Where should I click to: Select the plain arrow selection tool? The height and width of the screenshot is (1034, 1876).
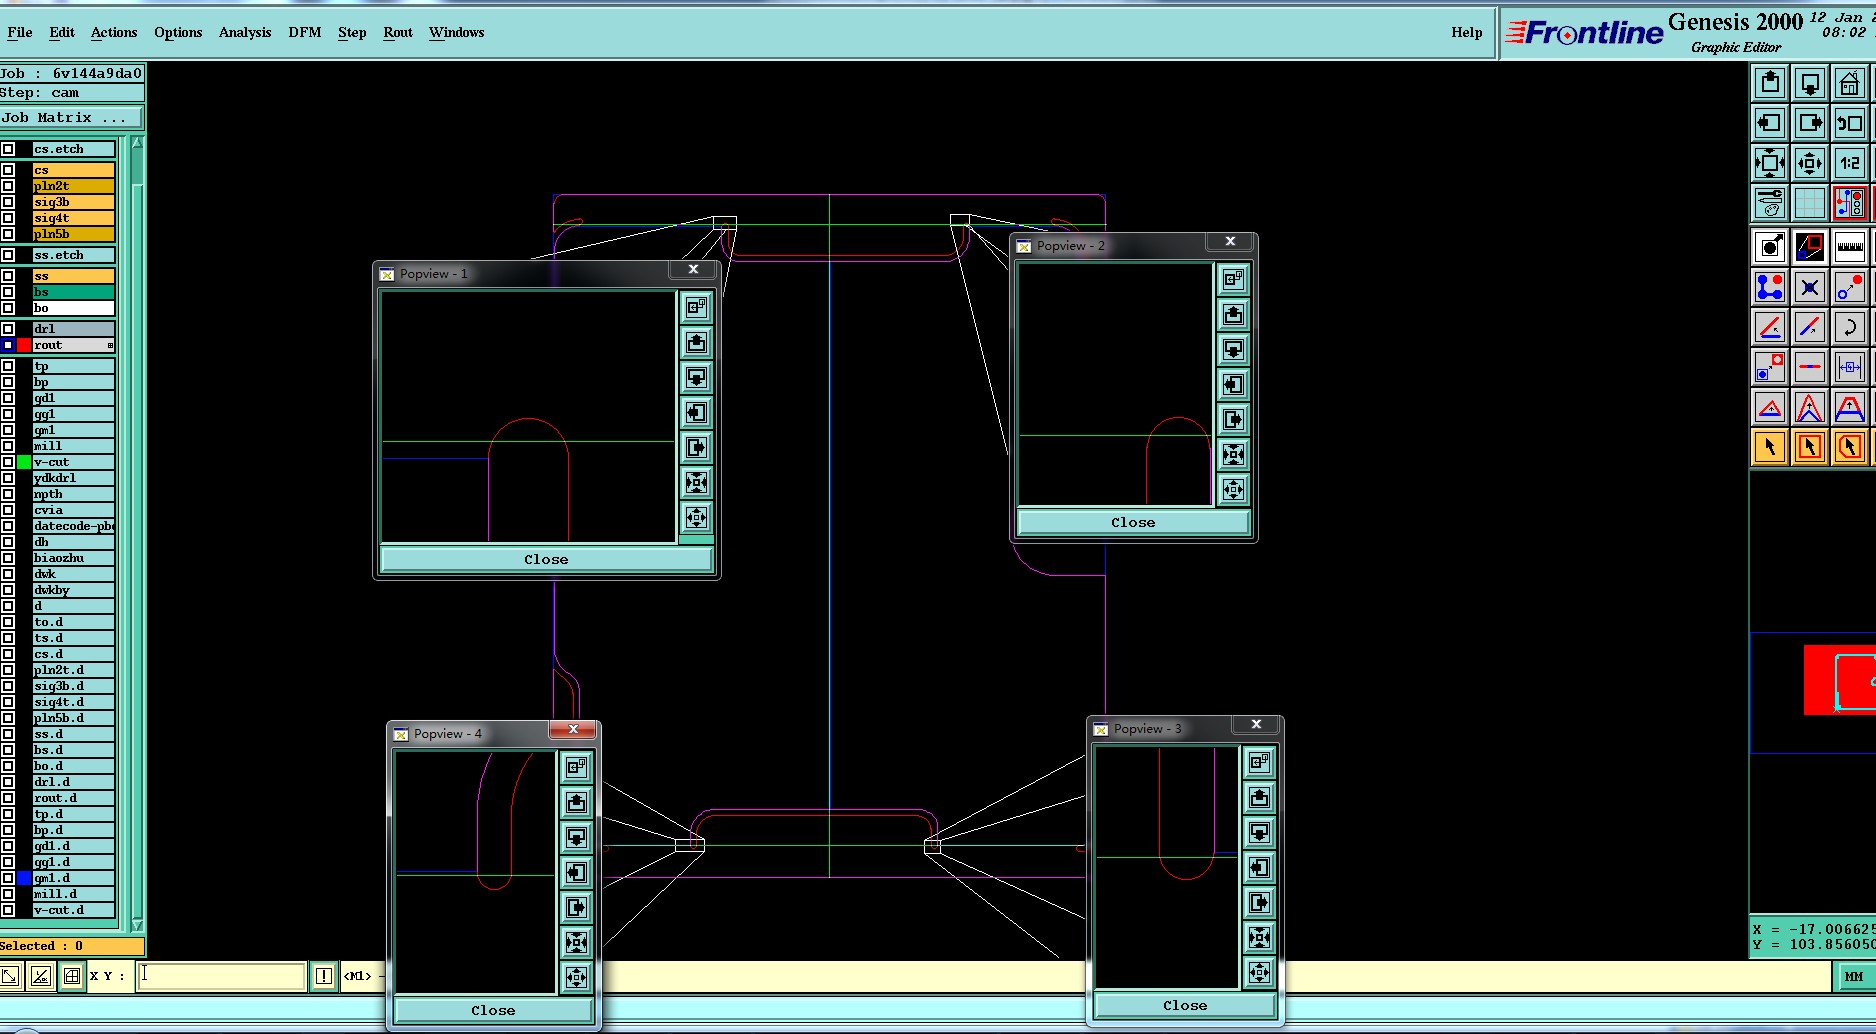click(1770, 447)
